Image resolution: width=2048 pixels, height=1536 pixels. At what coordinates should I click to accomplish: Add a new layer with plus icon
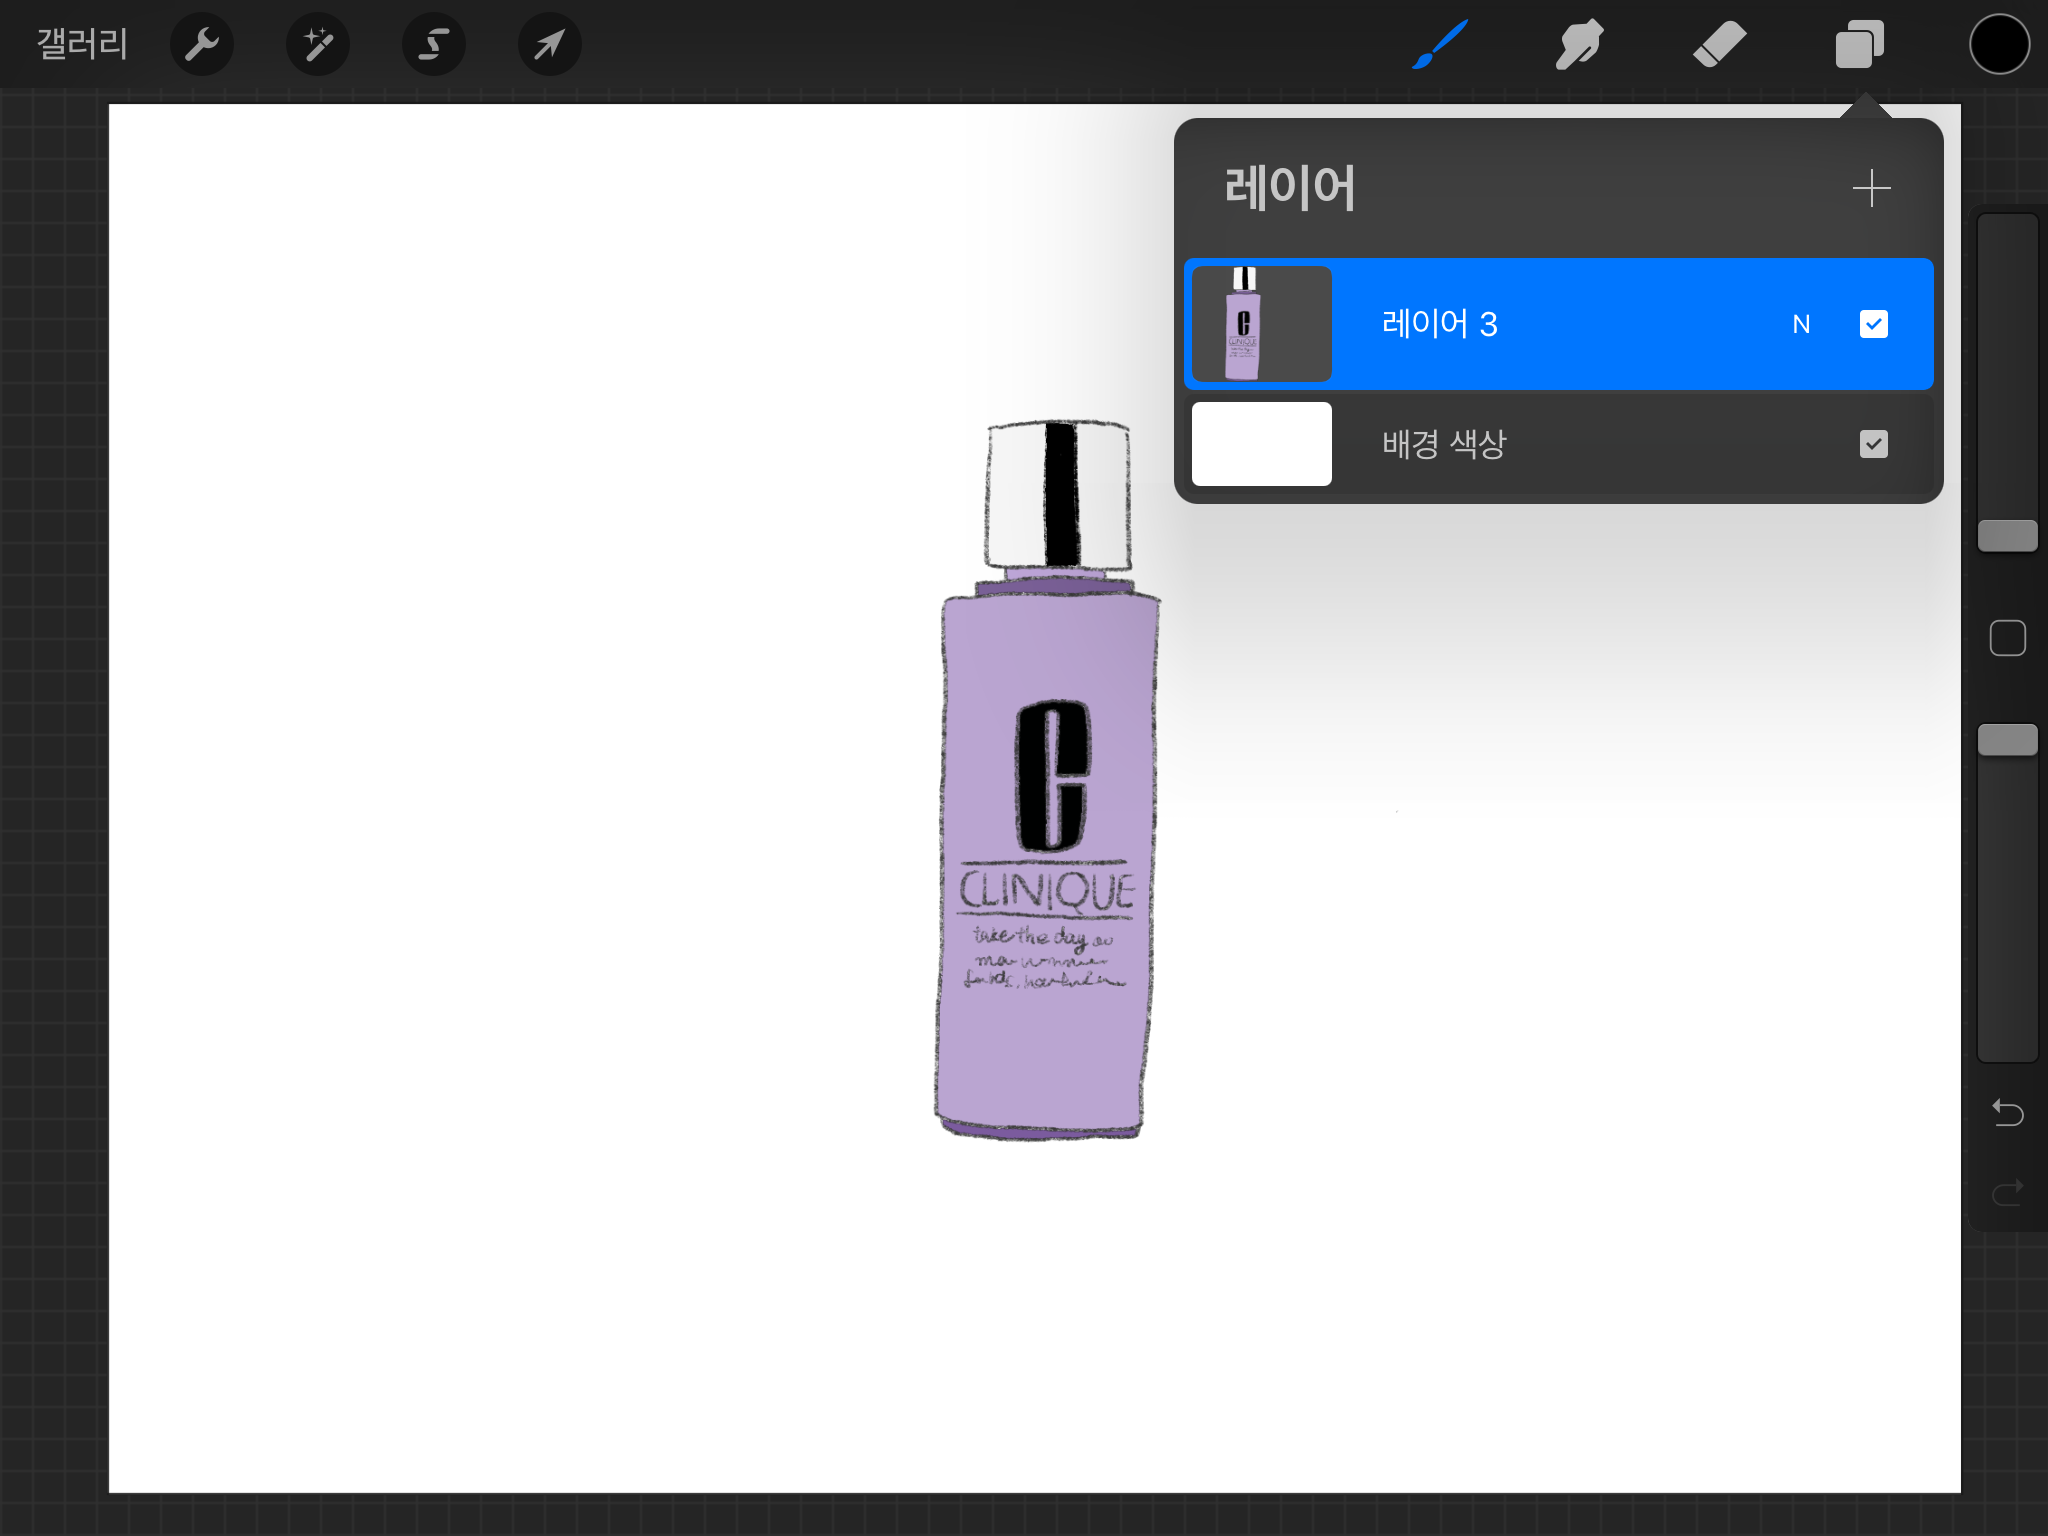tap(1871, 188)
